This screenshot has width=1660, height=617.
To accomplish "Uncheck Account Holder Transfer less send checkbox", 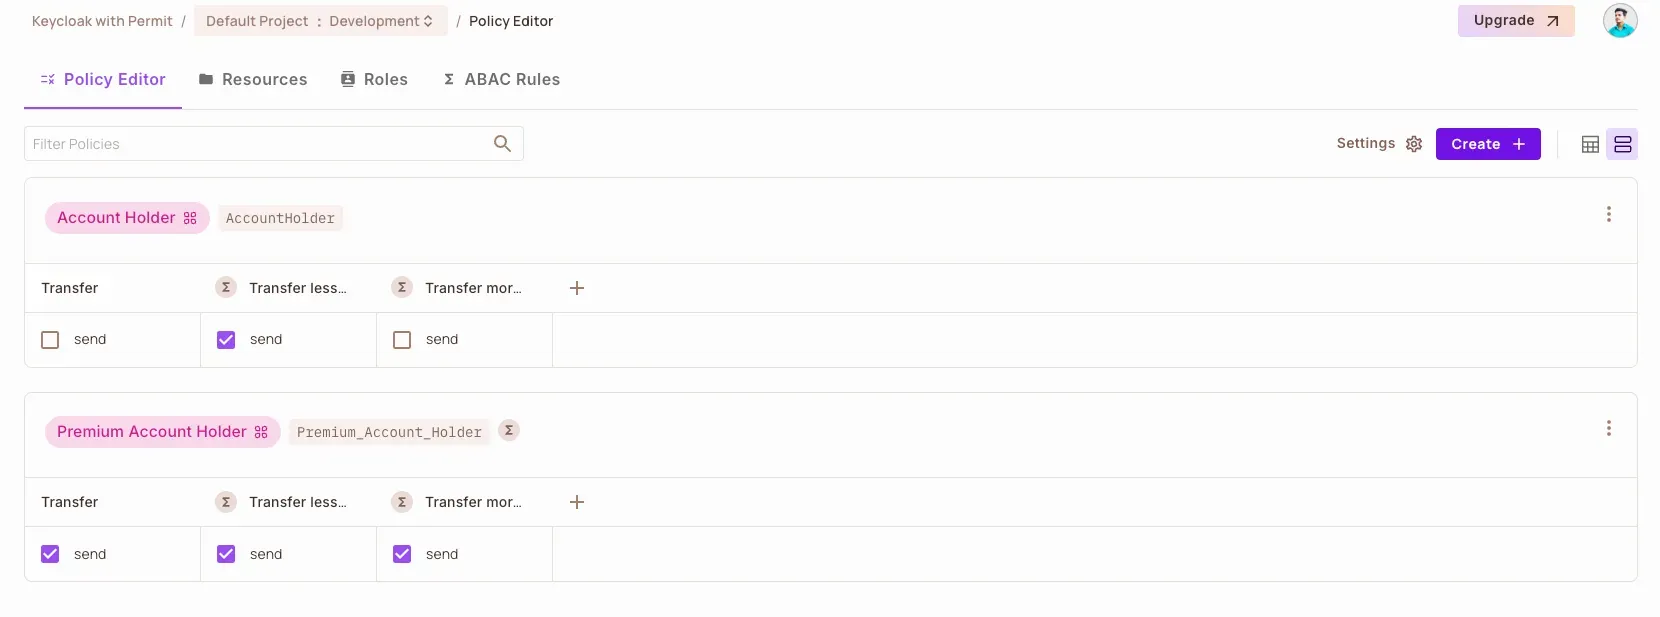I will (226, 340).
